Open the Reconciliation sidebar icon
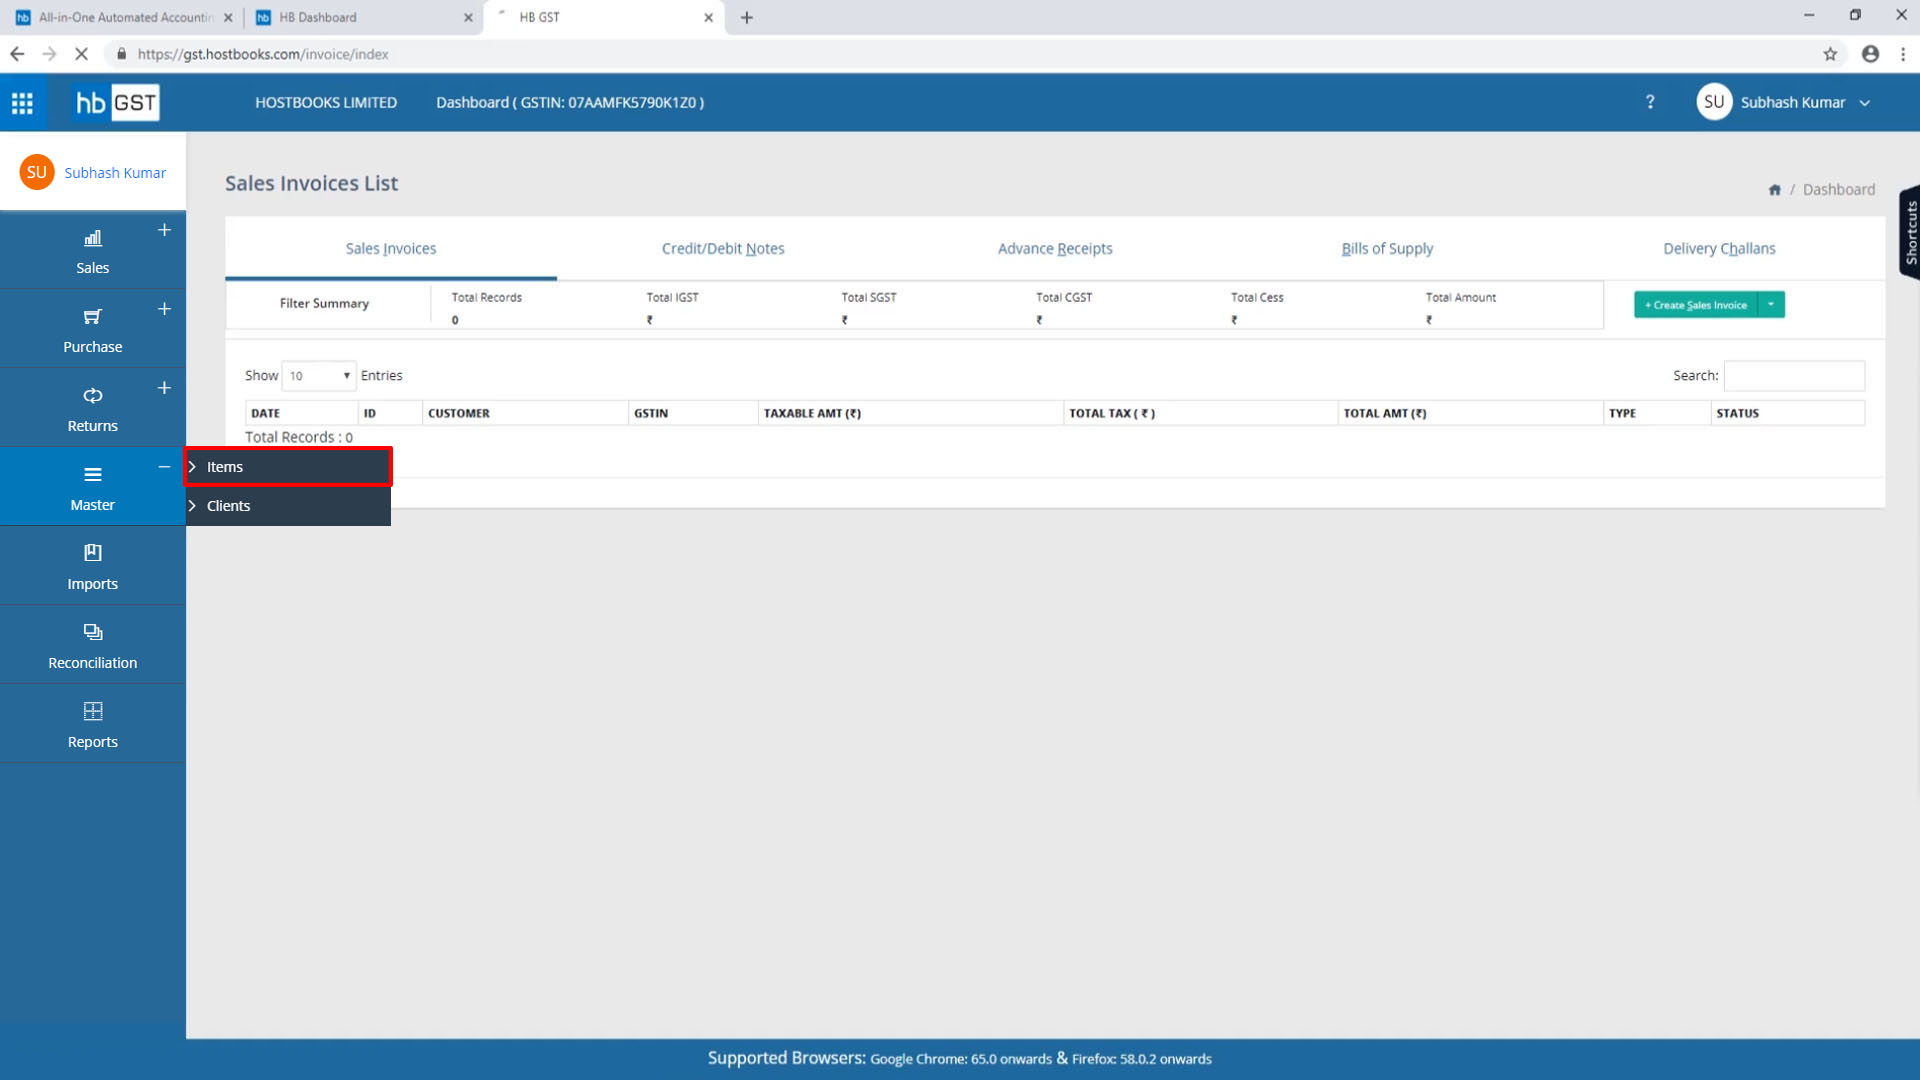Viewport: 1920px width, 1080px height. pos(92,632)
